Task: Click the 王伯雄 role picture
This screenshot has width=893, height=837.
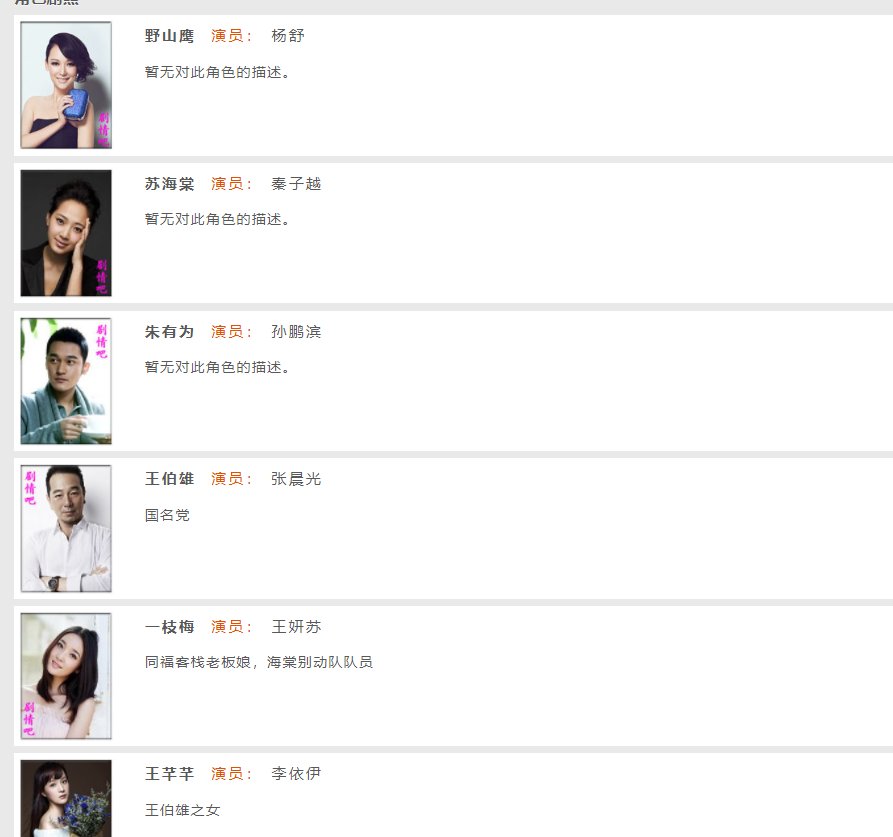Action: [x=66, y=528]
